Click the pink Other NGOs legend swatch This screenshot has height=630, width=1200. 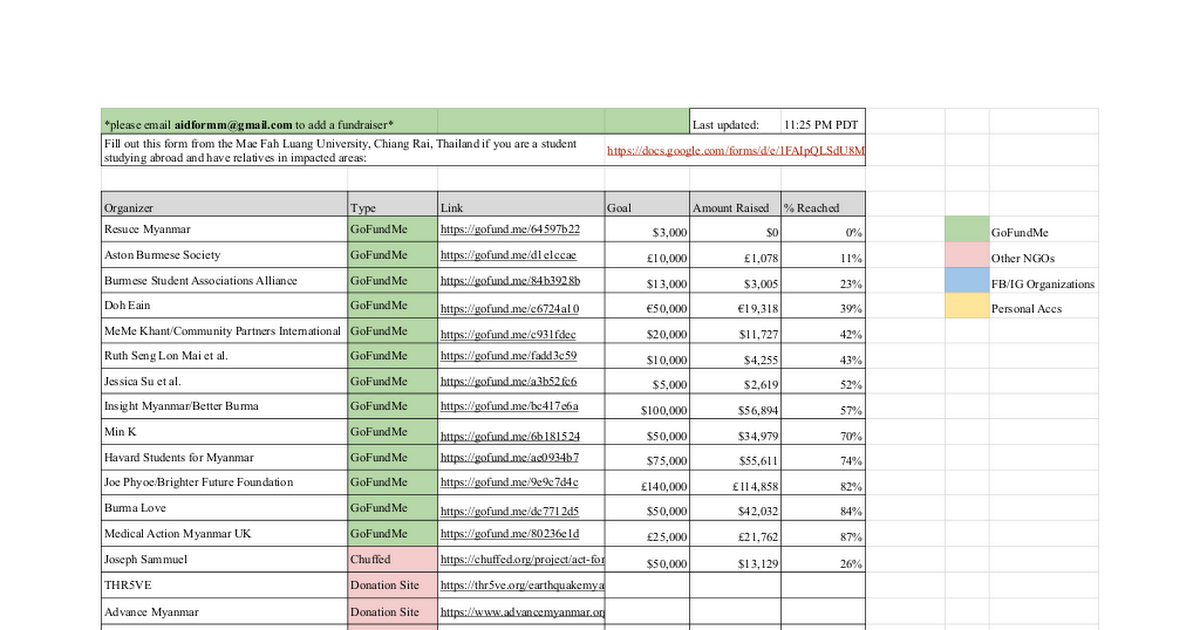point(966,256)
